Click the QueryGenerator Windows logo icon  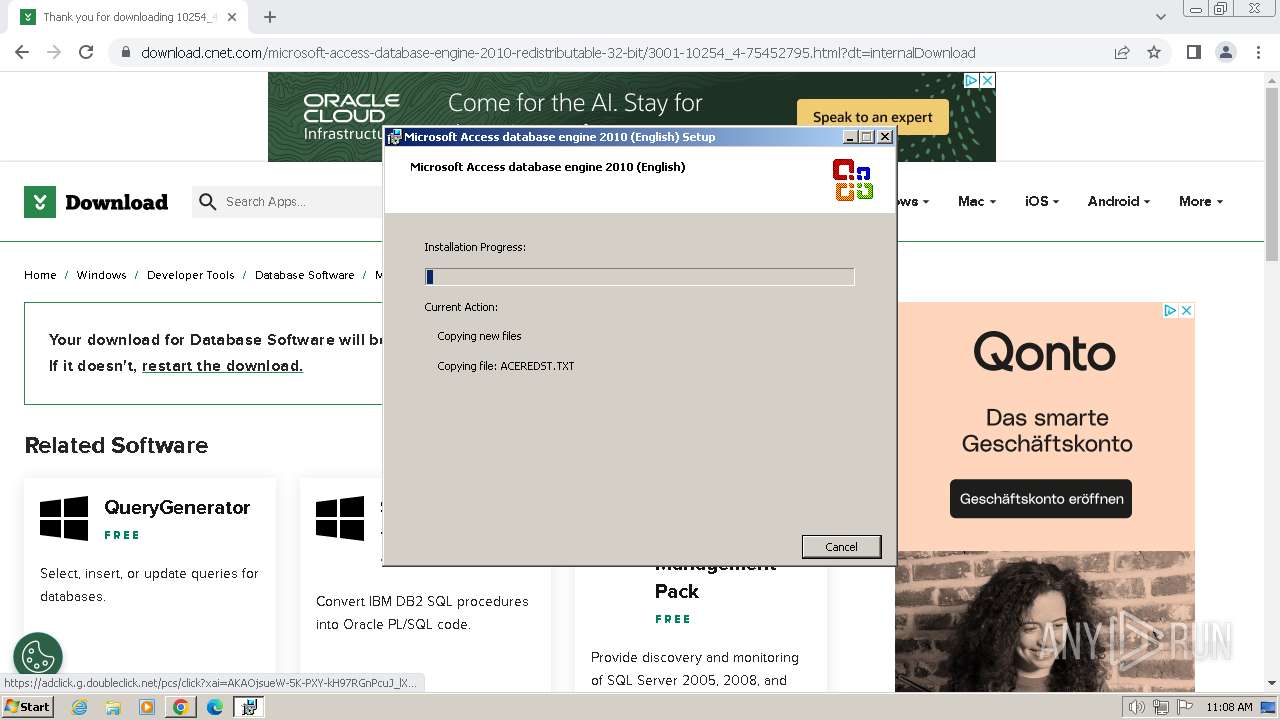[x=64, y=519]
